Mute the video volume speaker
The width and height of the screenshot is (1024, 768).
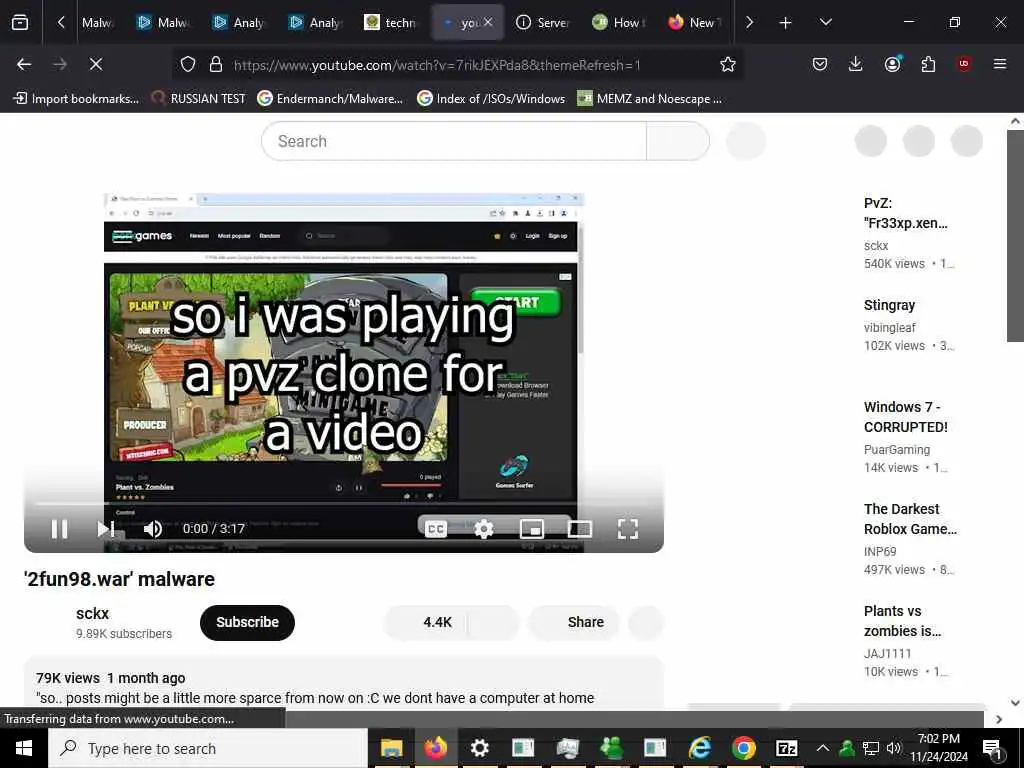pos(152,529)
